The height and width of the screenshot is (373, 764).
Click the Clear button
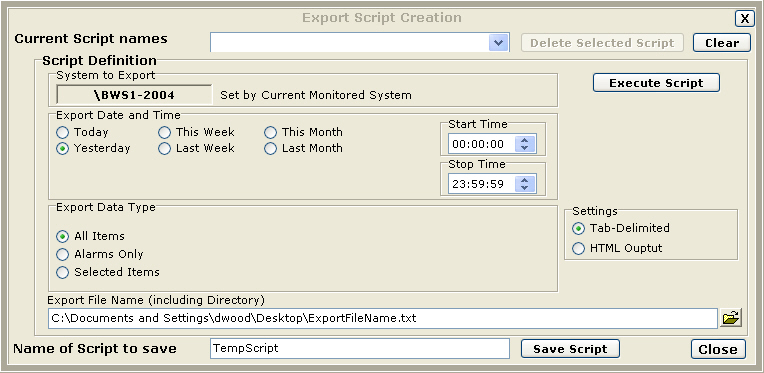click(x=722, y=42)
